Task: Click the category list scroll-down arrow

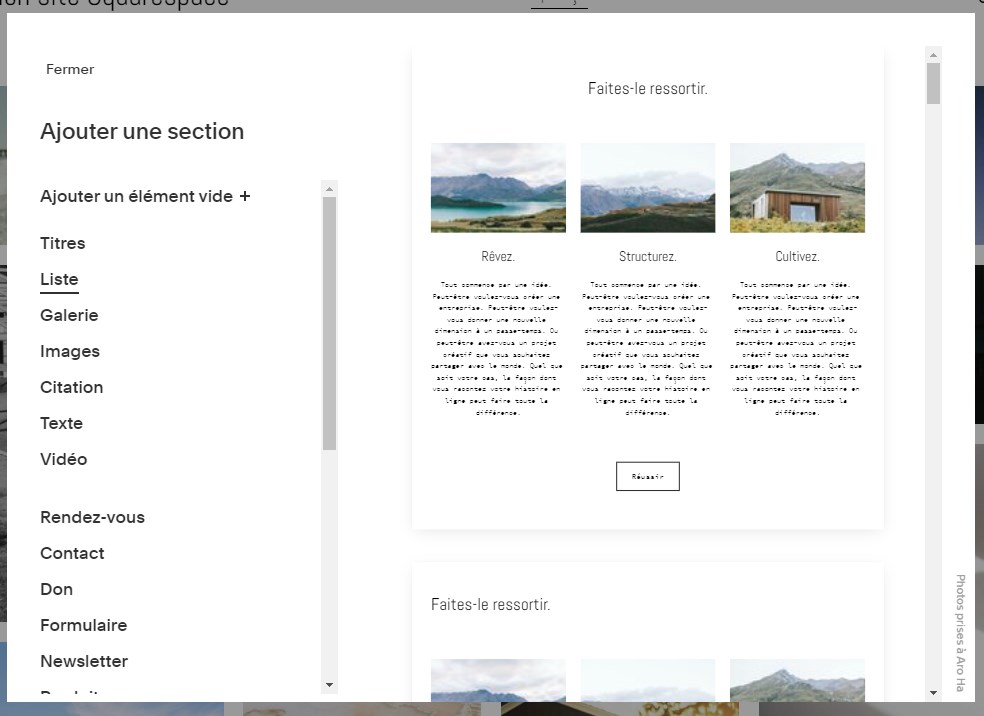Action: coord(329,685)
